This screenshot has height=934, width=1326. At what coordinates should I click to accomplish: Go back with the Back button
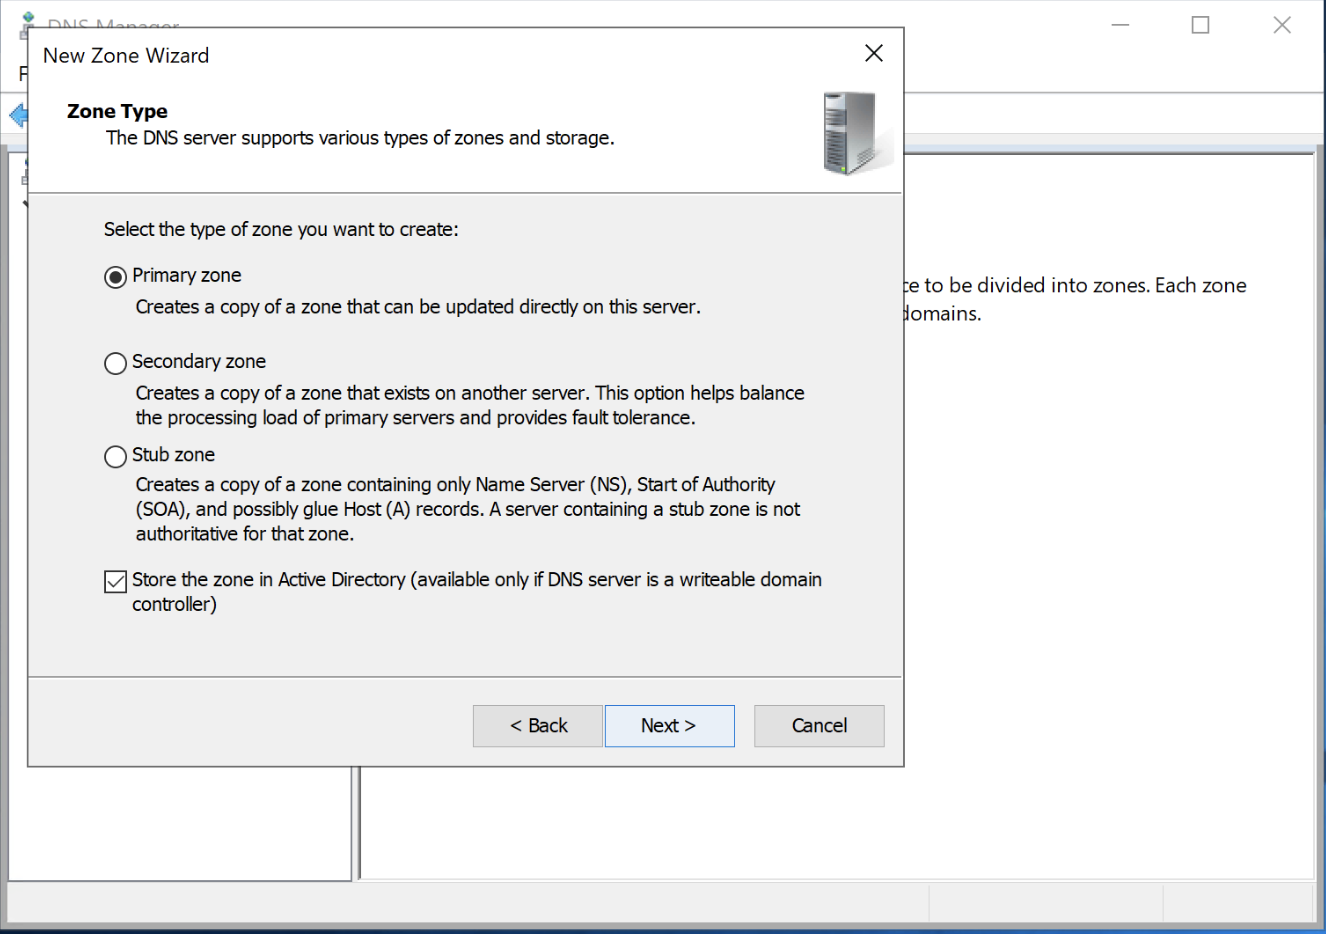[x=538, y=726]
